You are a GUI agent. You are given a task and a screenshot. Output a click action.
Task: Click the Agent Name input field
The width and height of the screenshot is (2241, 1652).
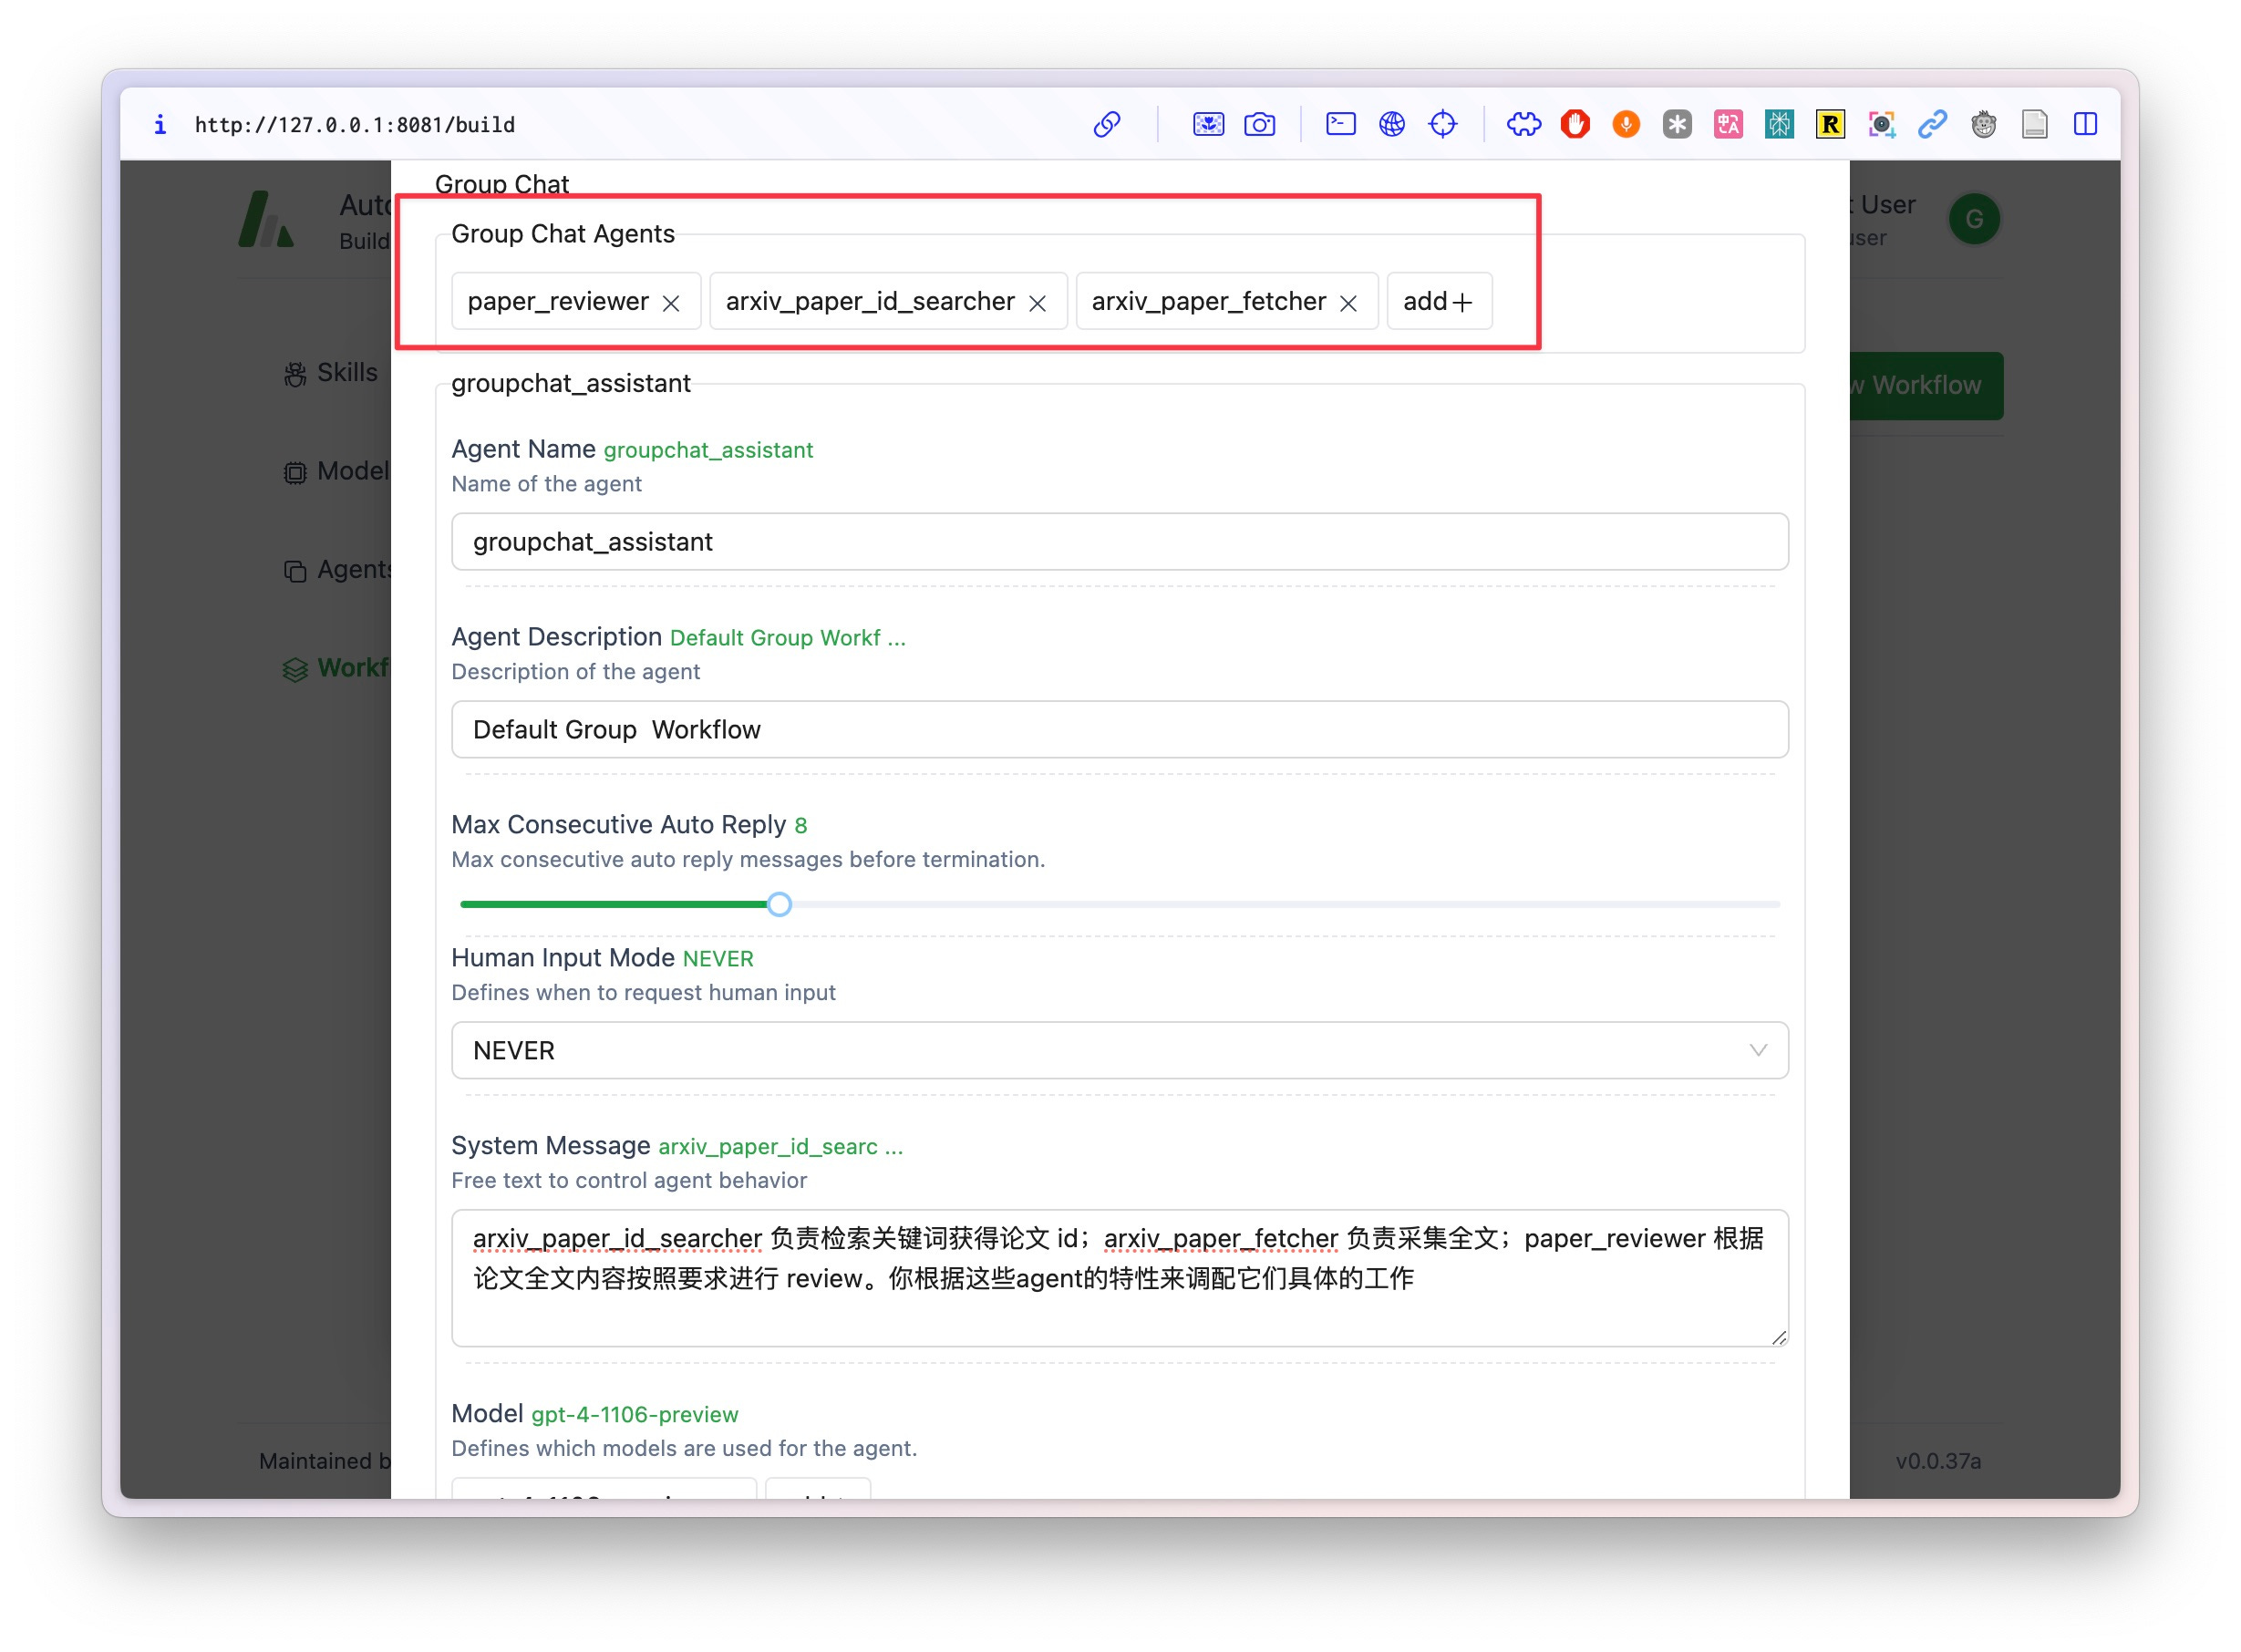coord(1119,542)
